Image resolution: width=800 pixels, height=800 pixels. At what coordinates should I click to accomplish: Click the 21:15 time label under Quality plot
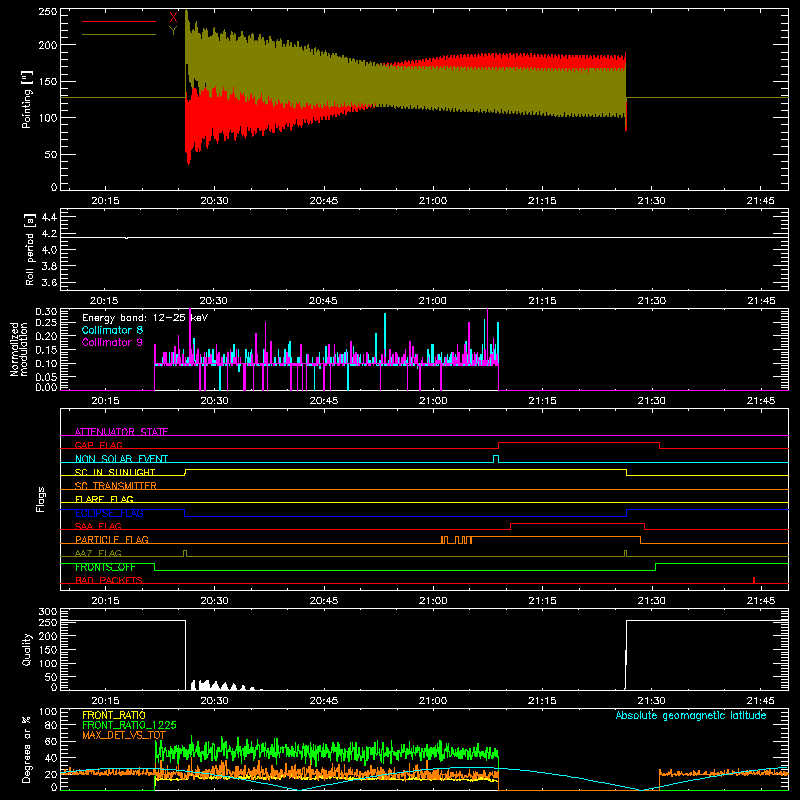pyautogui.click(x=542, y=701)
